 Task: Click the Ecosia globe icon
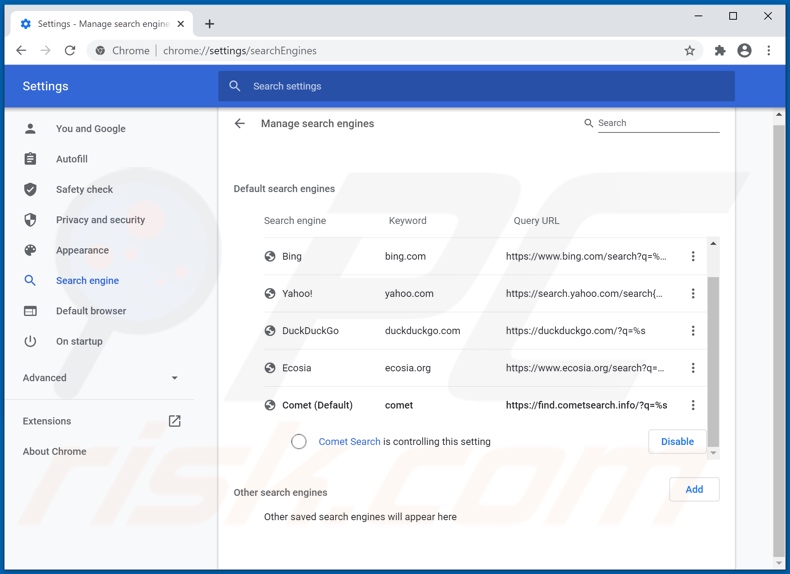pos(270,368)
